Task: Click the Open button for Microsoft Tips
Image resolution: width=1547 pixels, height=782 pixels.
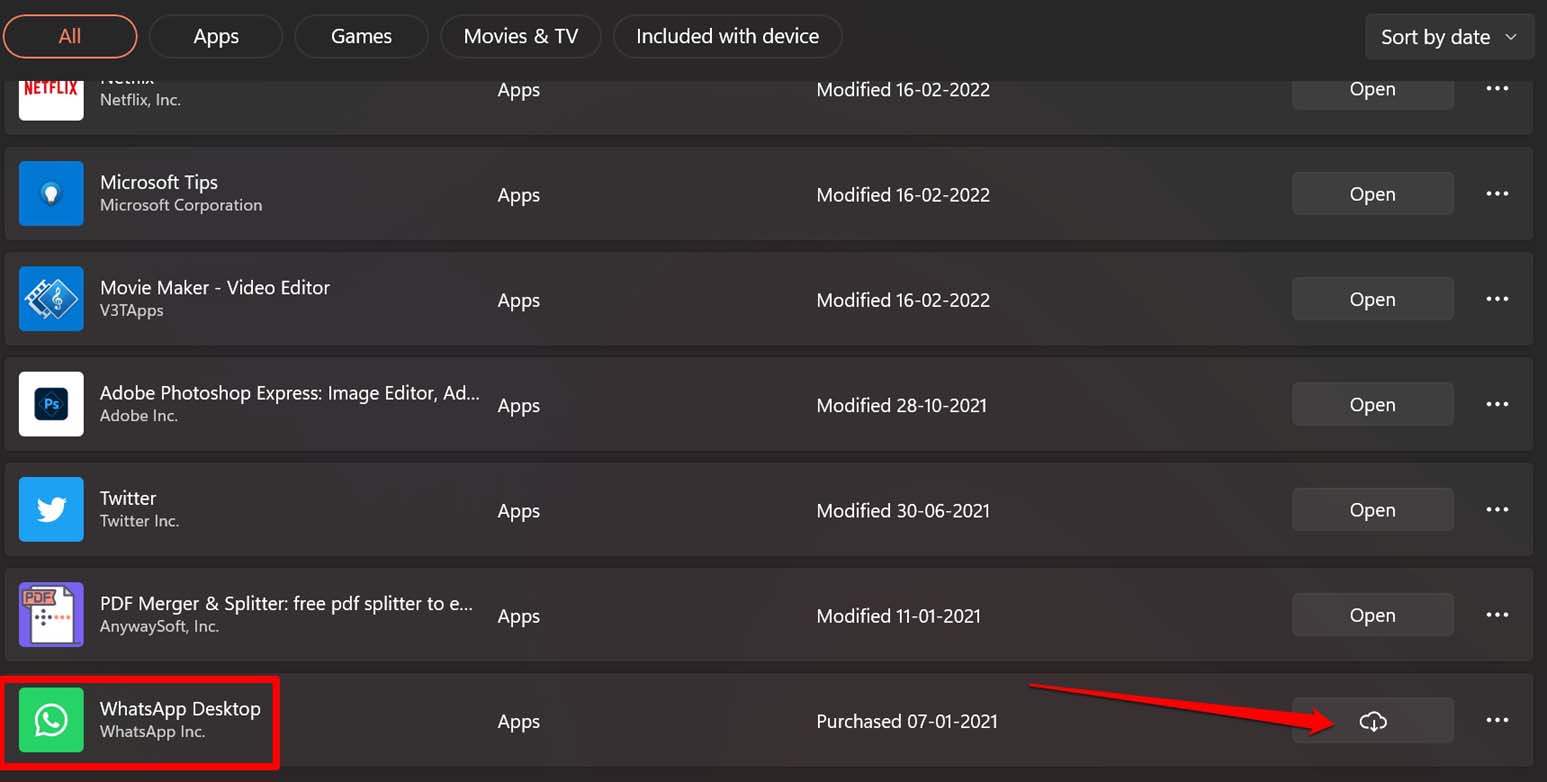Action: [x=1372, y=193]
